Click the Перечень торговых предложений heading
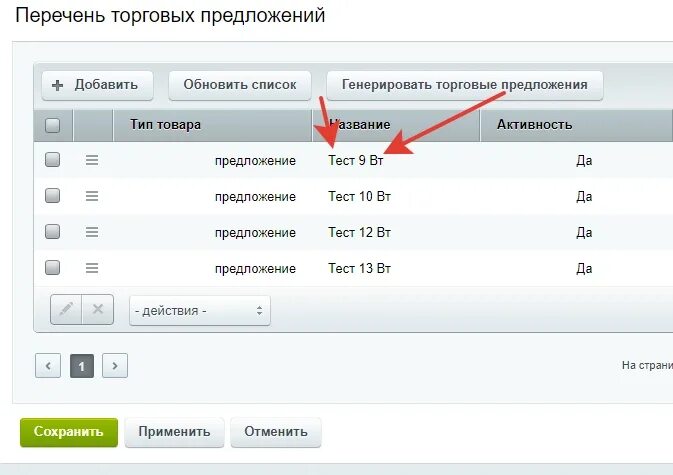 pos(170,16)
